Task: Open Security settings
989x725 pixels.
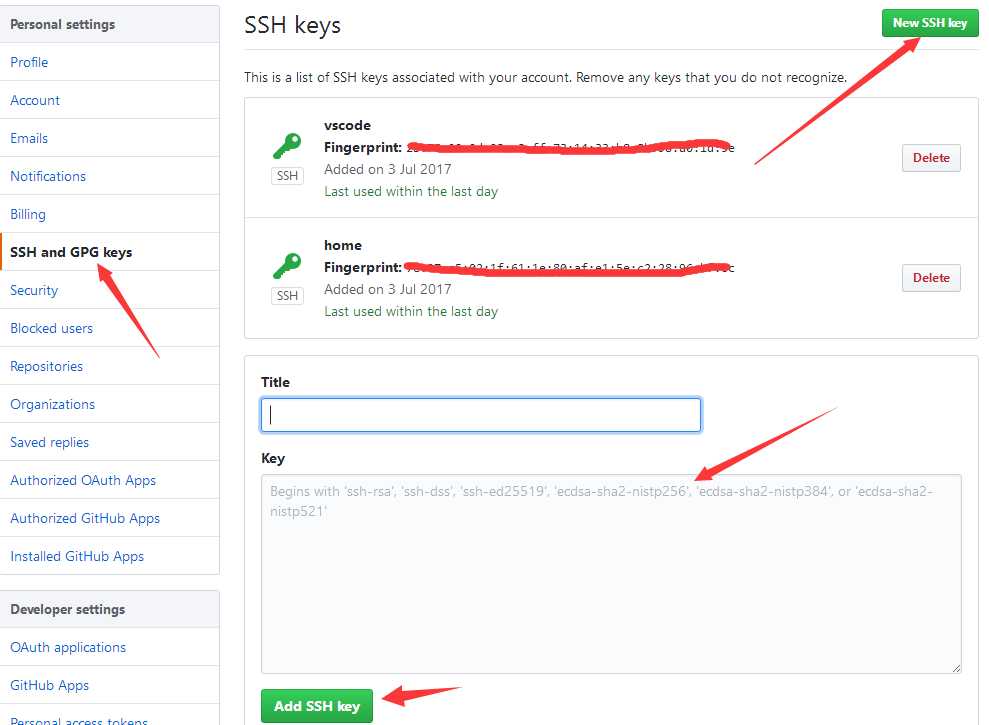Action: (x=34, y=290)
